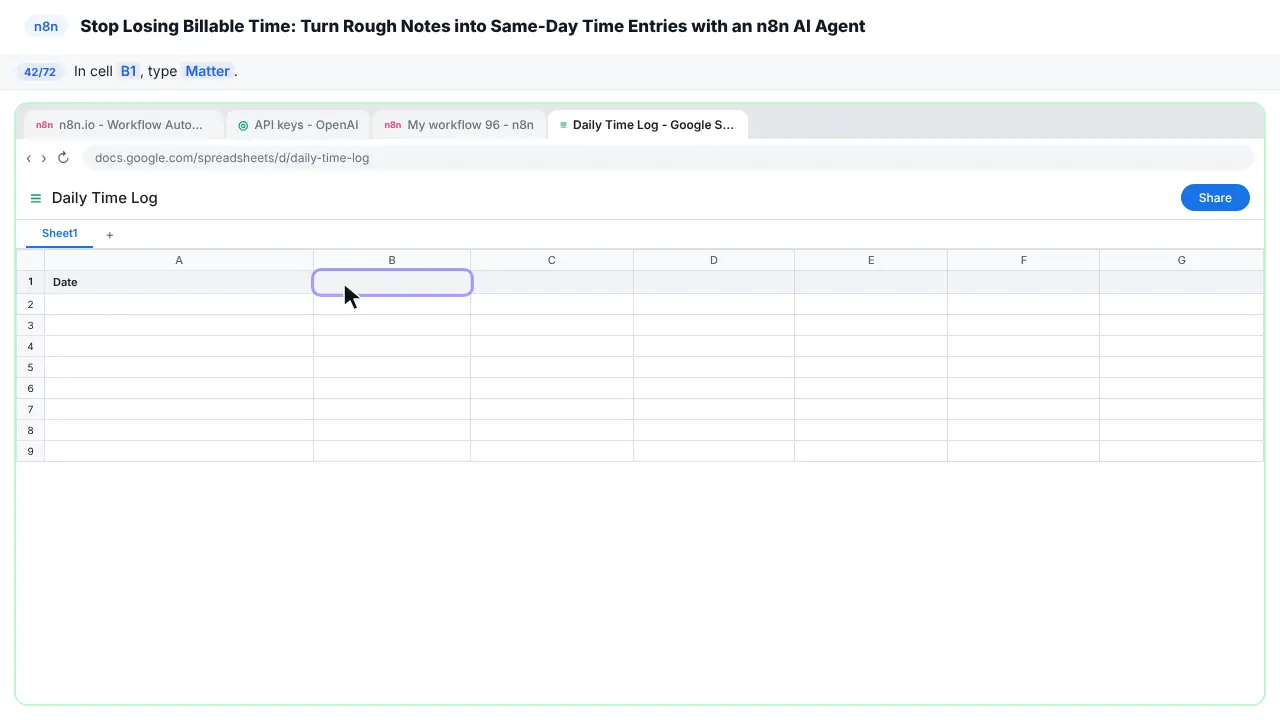Click the blue Share button

[x=1215, y=198]
